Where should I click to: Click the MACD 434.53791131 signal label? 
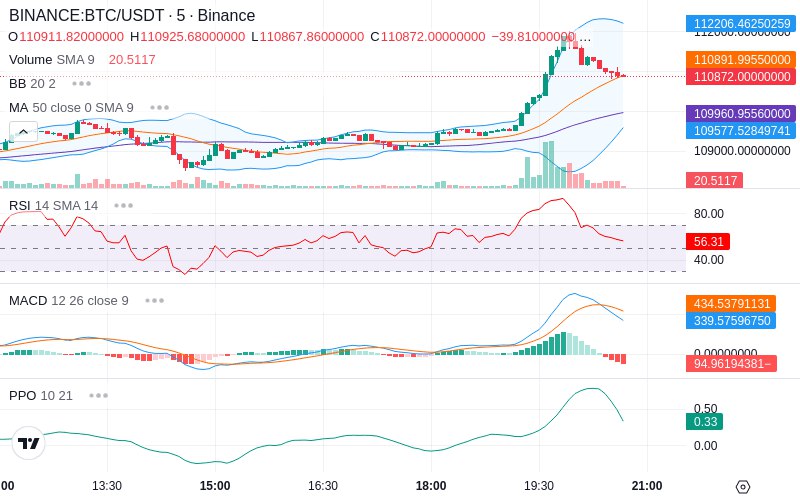point(731,304)
